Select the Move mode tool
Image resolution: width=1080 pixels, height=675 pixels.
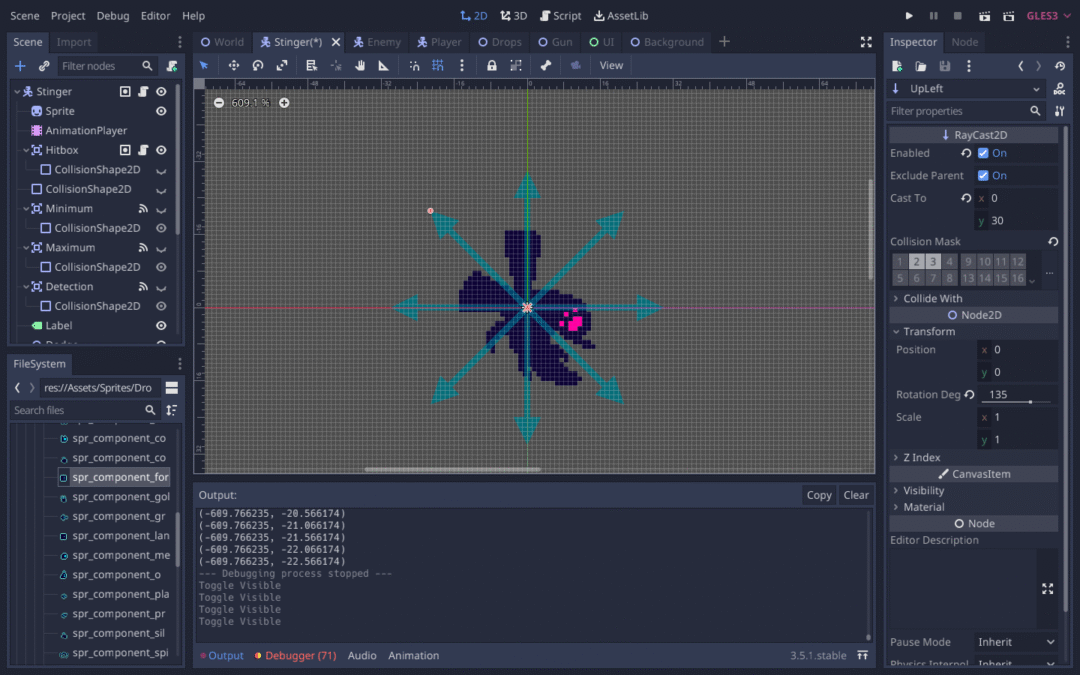(233, 65)
